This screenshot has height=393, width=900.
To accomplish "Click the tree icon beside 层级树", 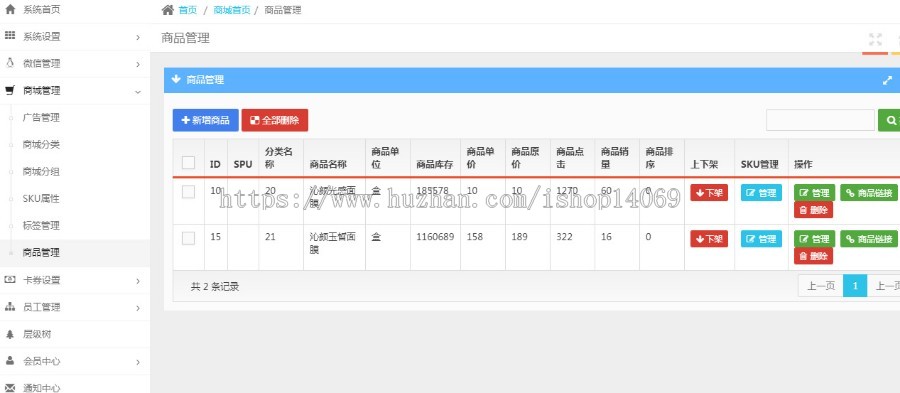I will tap(10, 334).
